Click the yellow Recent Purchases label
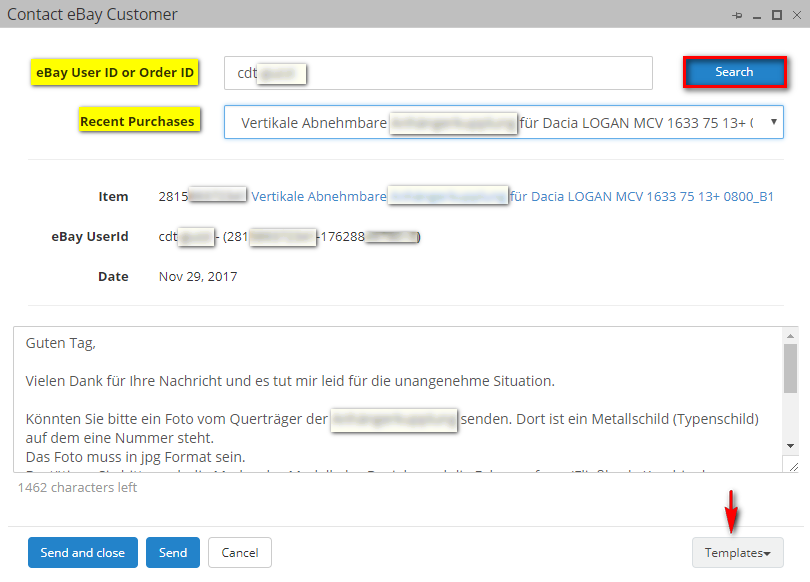The height and width of the screenshot is (582, 810). pos(137,121)
